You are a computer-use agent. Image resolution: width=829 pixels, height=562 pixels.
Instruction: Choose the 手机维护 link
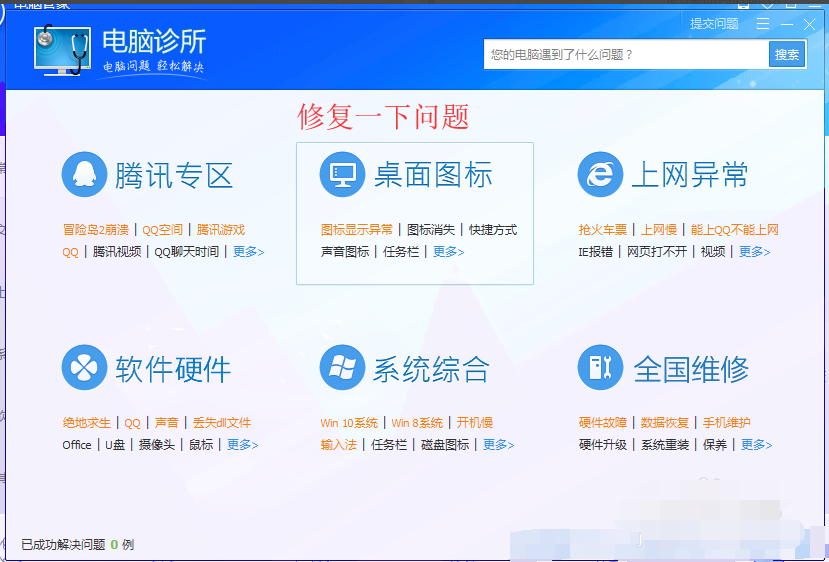[x=726, y=422]
